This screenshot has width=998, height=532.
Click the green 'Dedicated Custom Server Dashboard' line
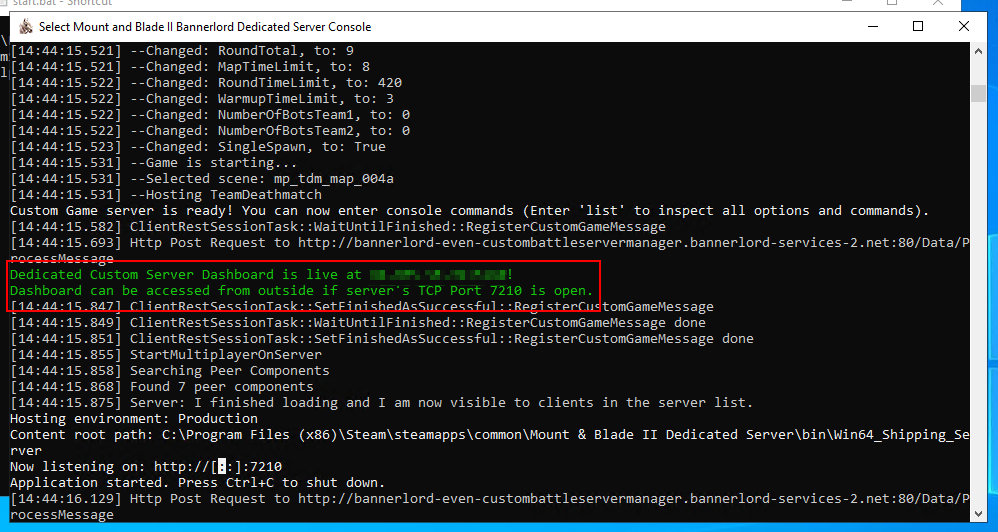pyautogui.click(x=262, y=275)
